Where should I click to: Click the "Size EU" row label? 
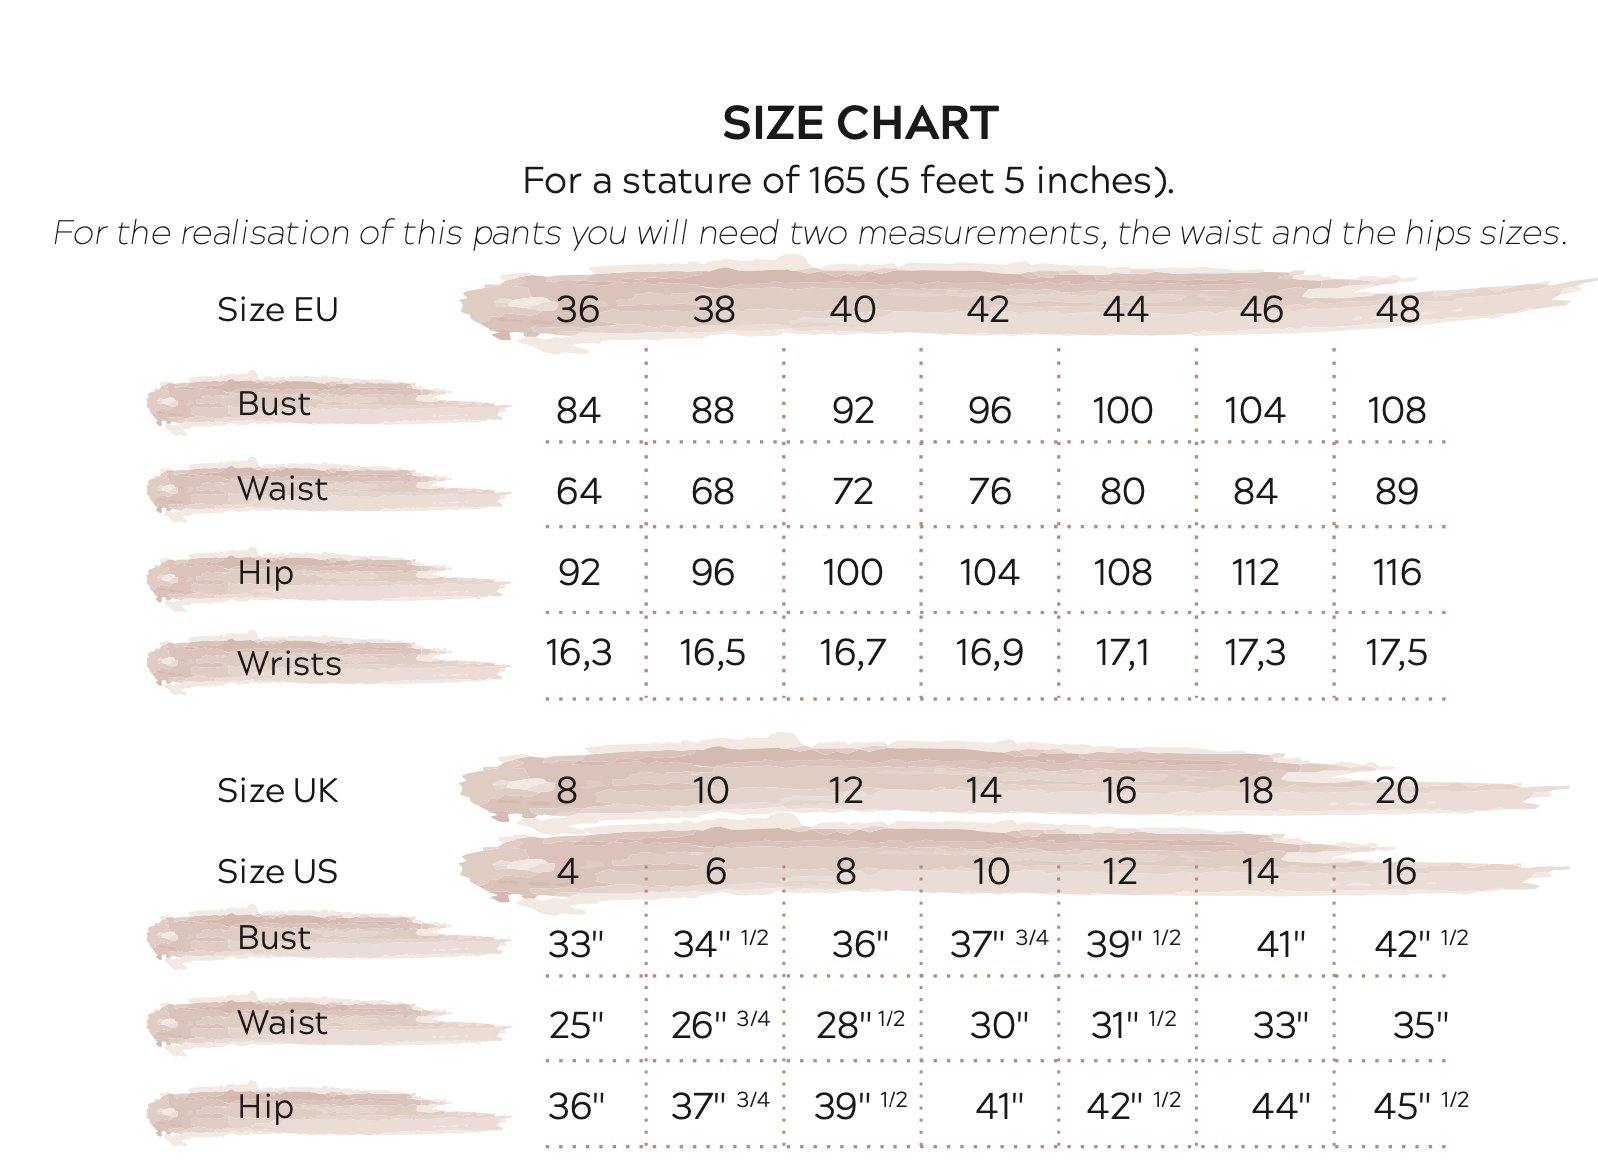(278, 310)
